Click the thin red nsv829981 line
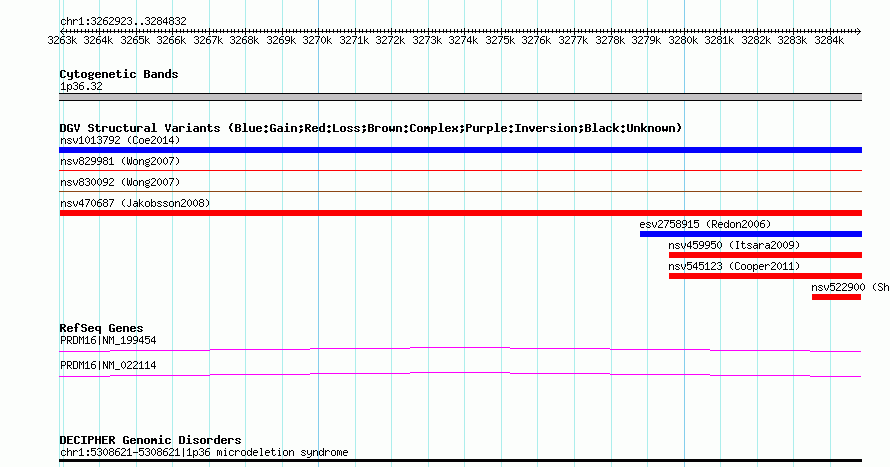The height and width of the screenshot is (467, 890). point(460,171)
